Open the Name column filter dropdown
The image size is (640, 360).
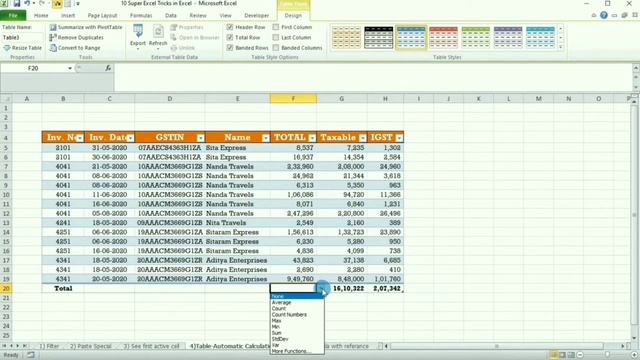266,138
